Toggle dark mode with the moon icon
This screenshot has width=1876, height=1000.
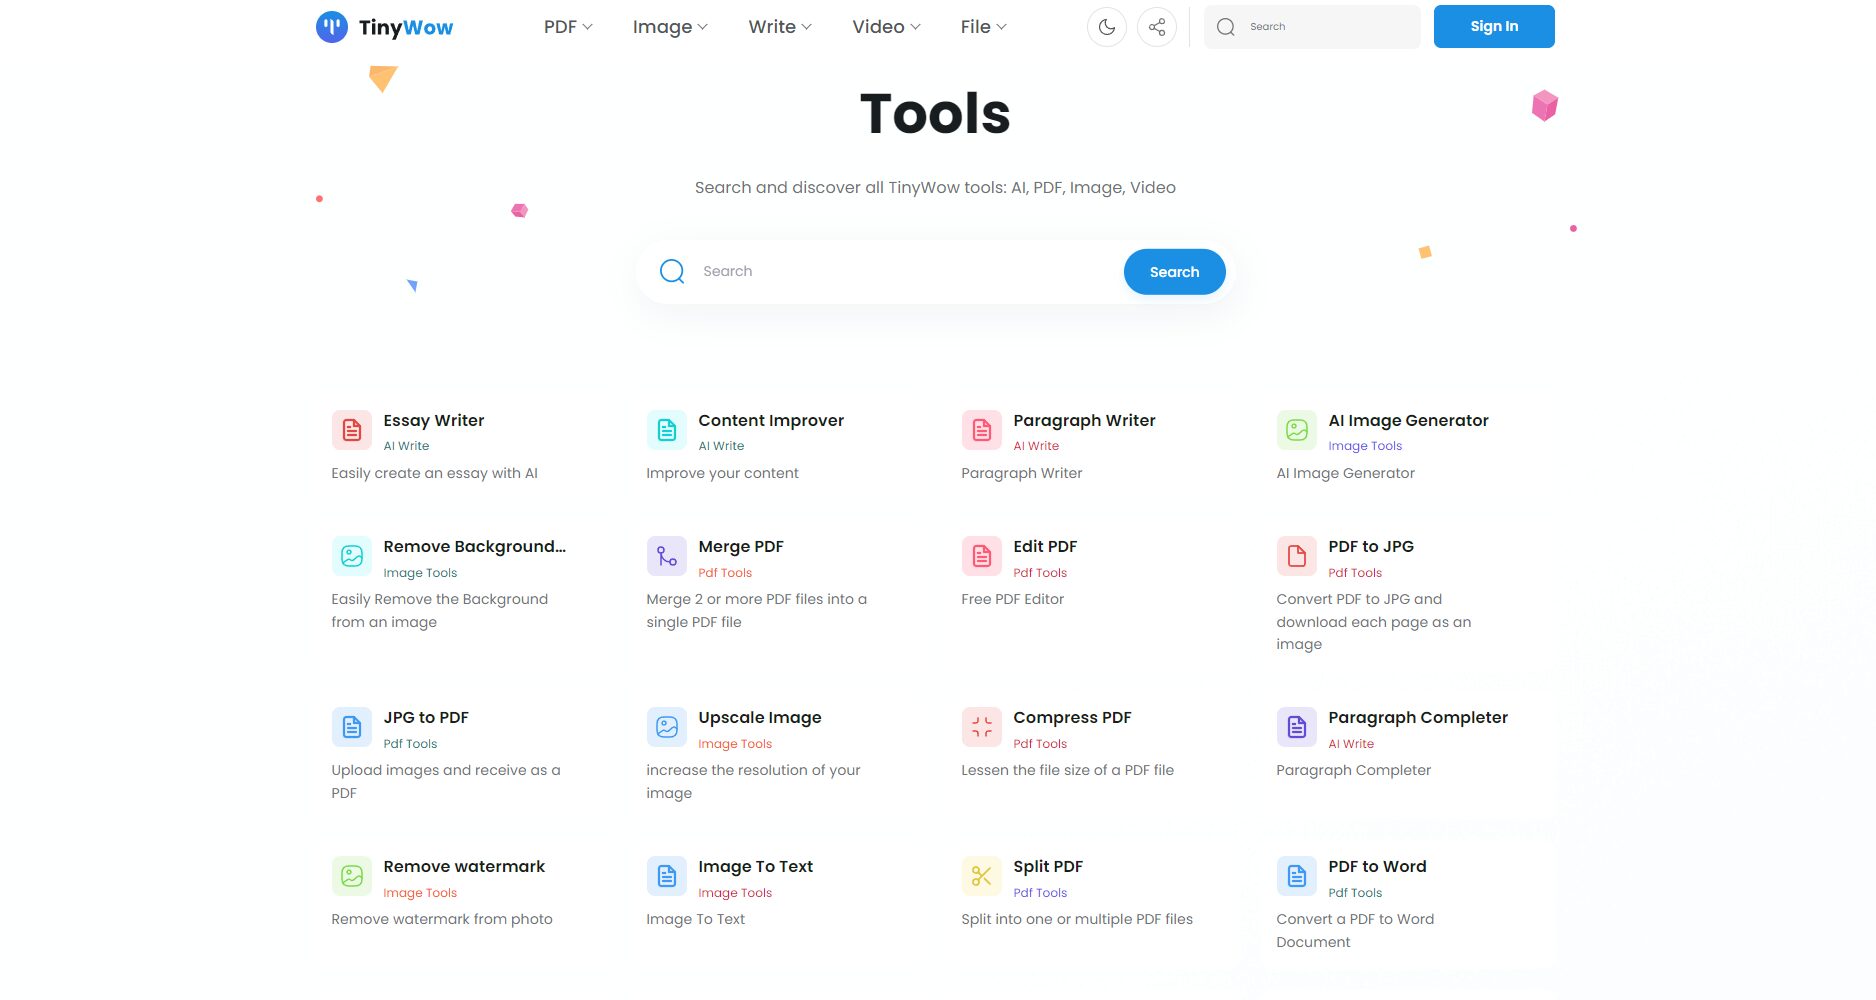pyautogui.click(x=1106, y=27)
